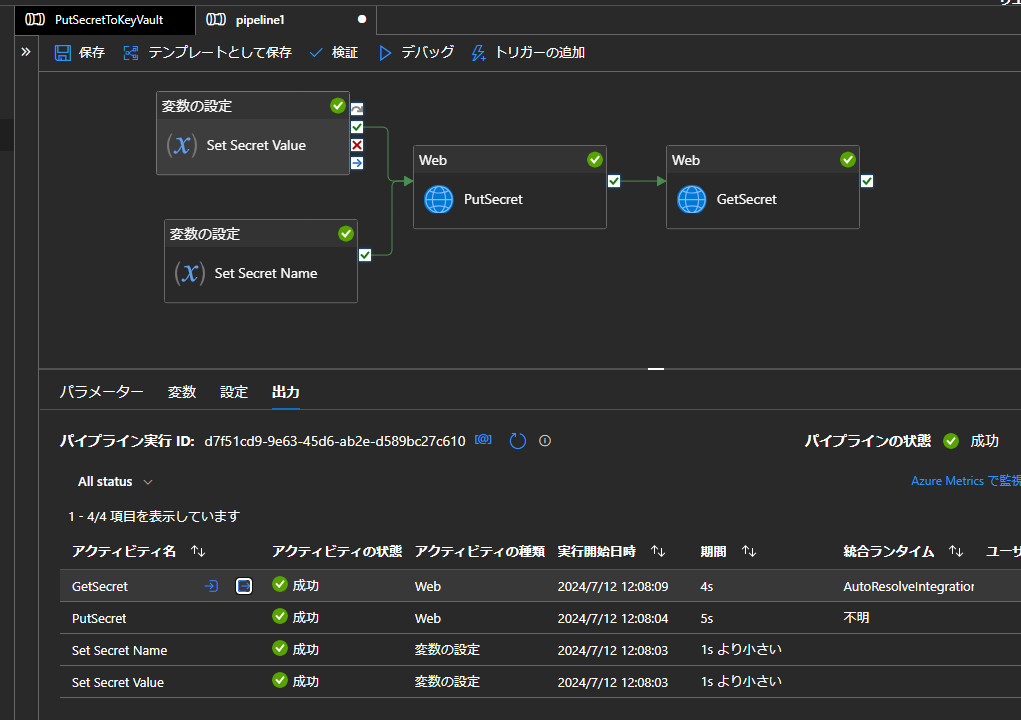This screenshot has height=720, width=1021.
Task: Click the success connector on Set Secret Name
Action: (365, 255)
